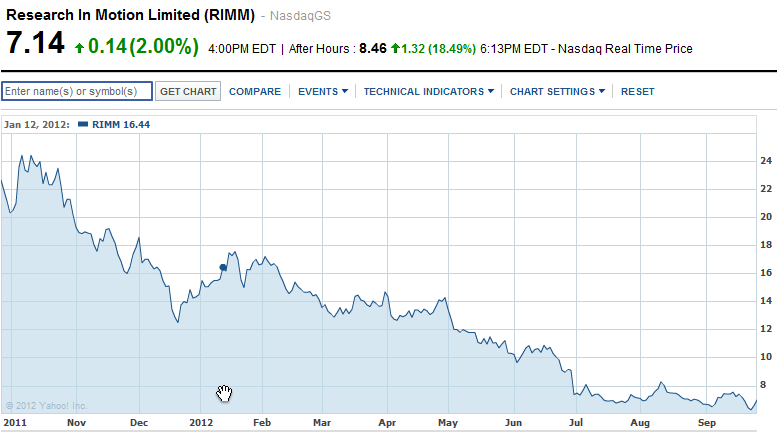
Task: Select the 2012 label on time axis
Action: point(201,423)
